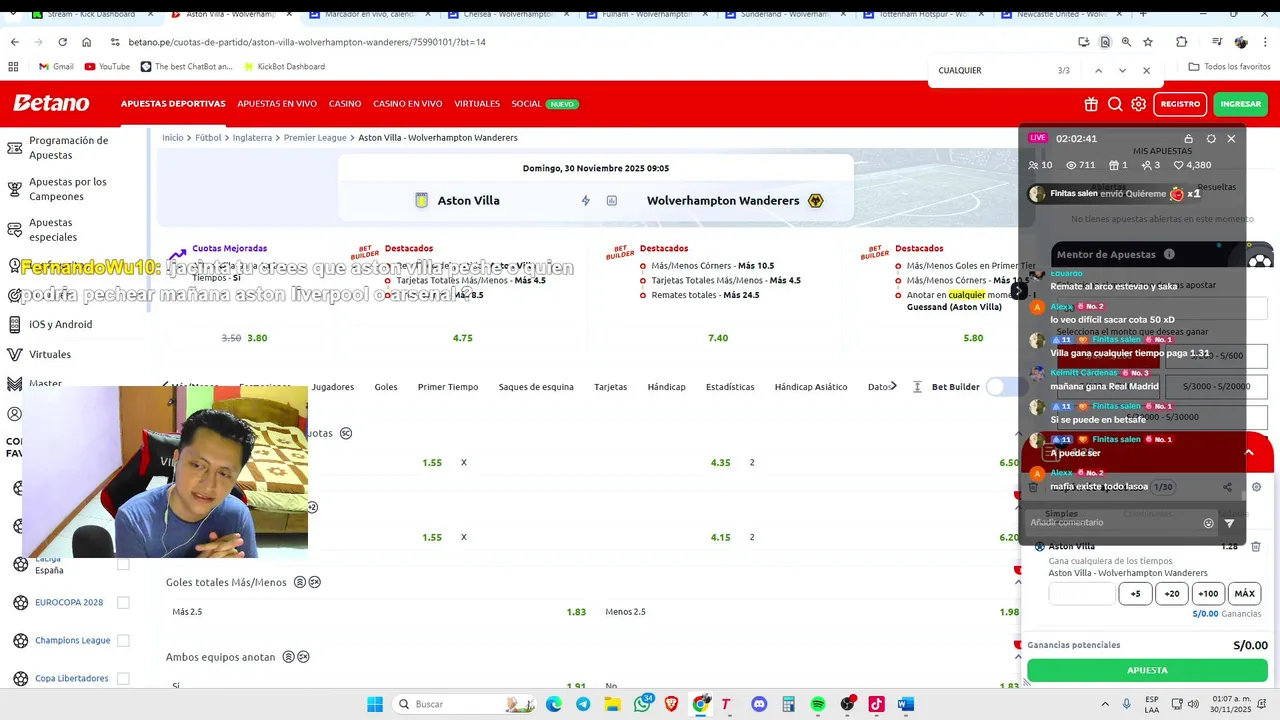The height and width of the screenshot is (720, 1280).
Task: Add +100 to the stake
Action: (1208, 594)
